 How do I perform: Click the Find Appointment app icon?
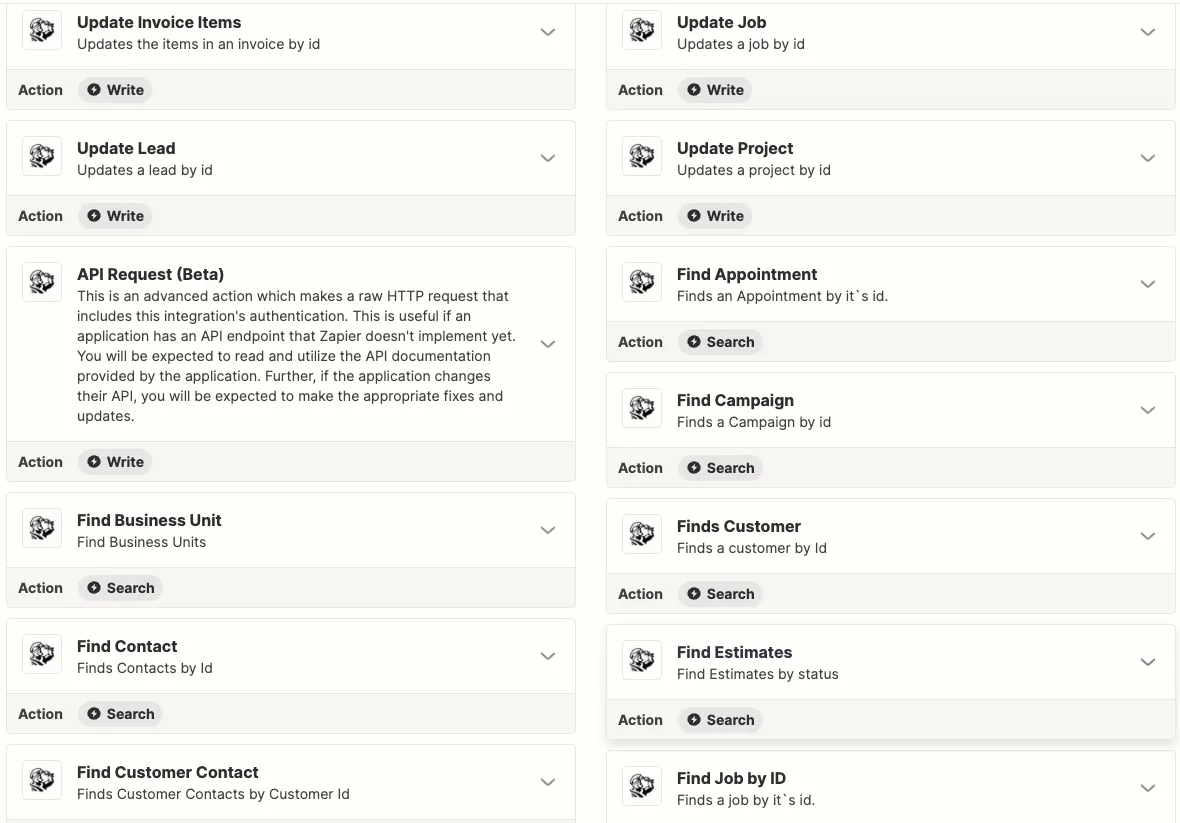(642, 283)
